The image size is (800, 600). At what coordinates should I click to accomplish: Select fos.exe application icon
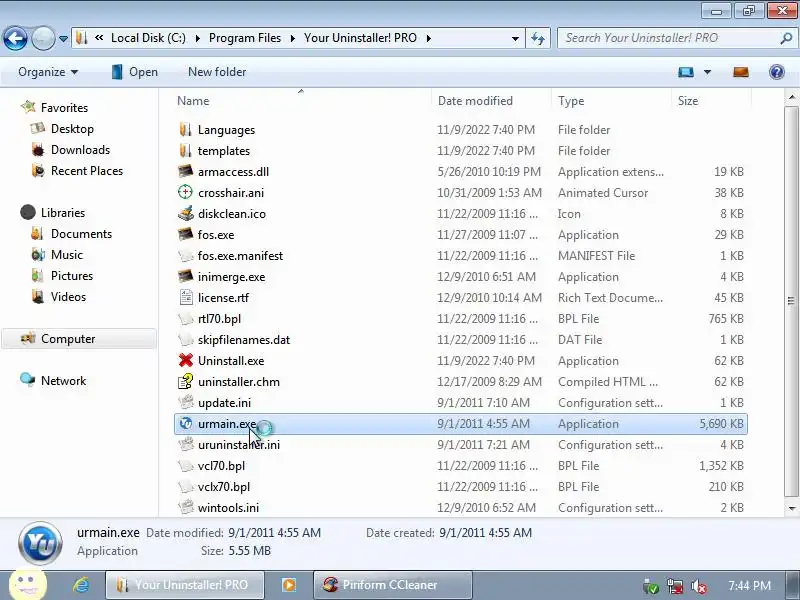185,234
